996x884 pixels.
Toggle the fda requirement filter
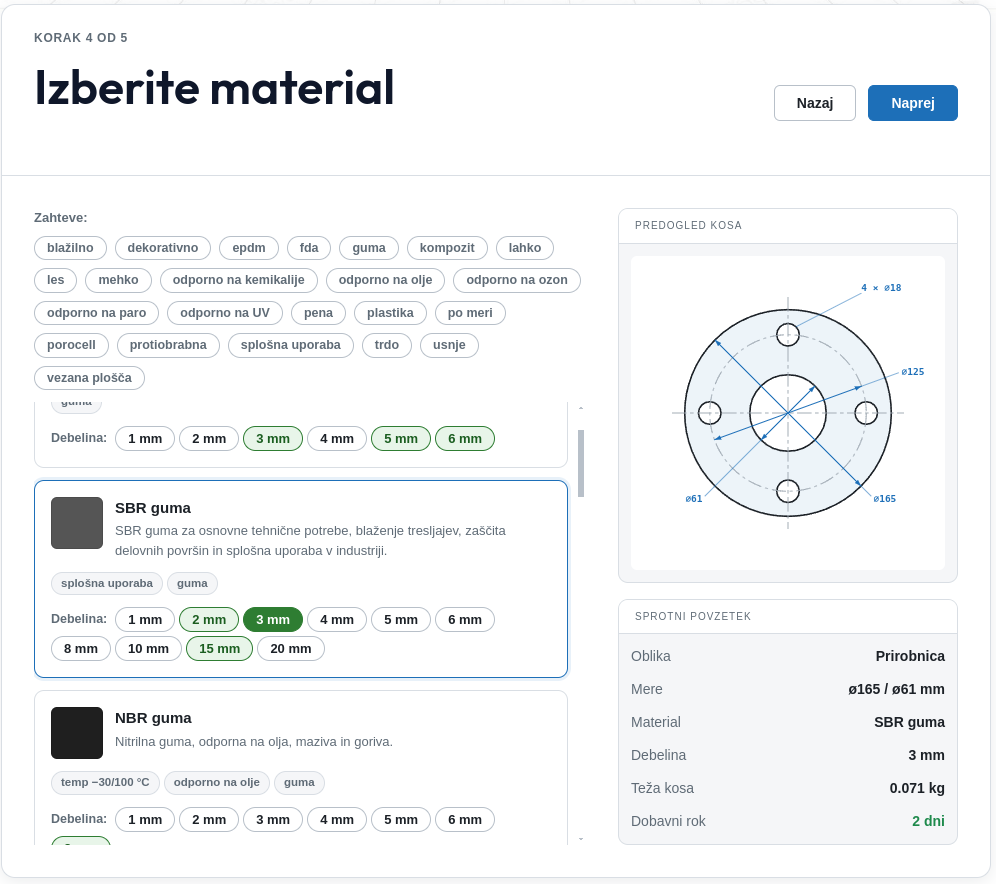pyautogui.click(x=309, y=248)
